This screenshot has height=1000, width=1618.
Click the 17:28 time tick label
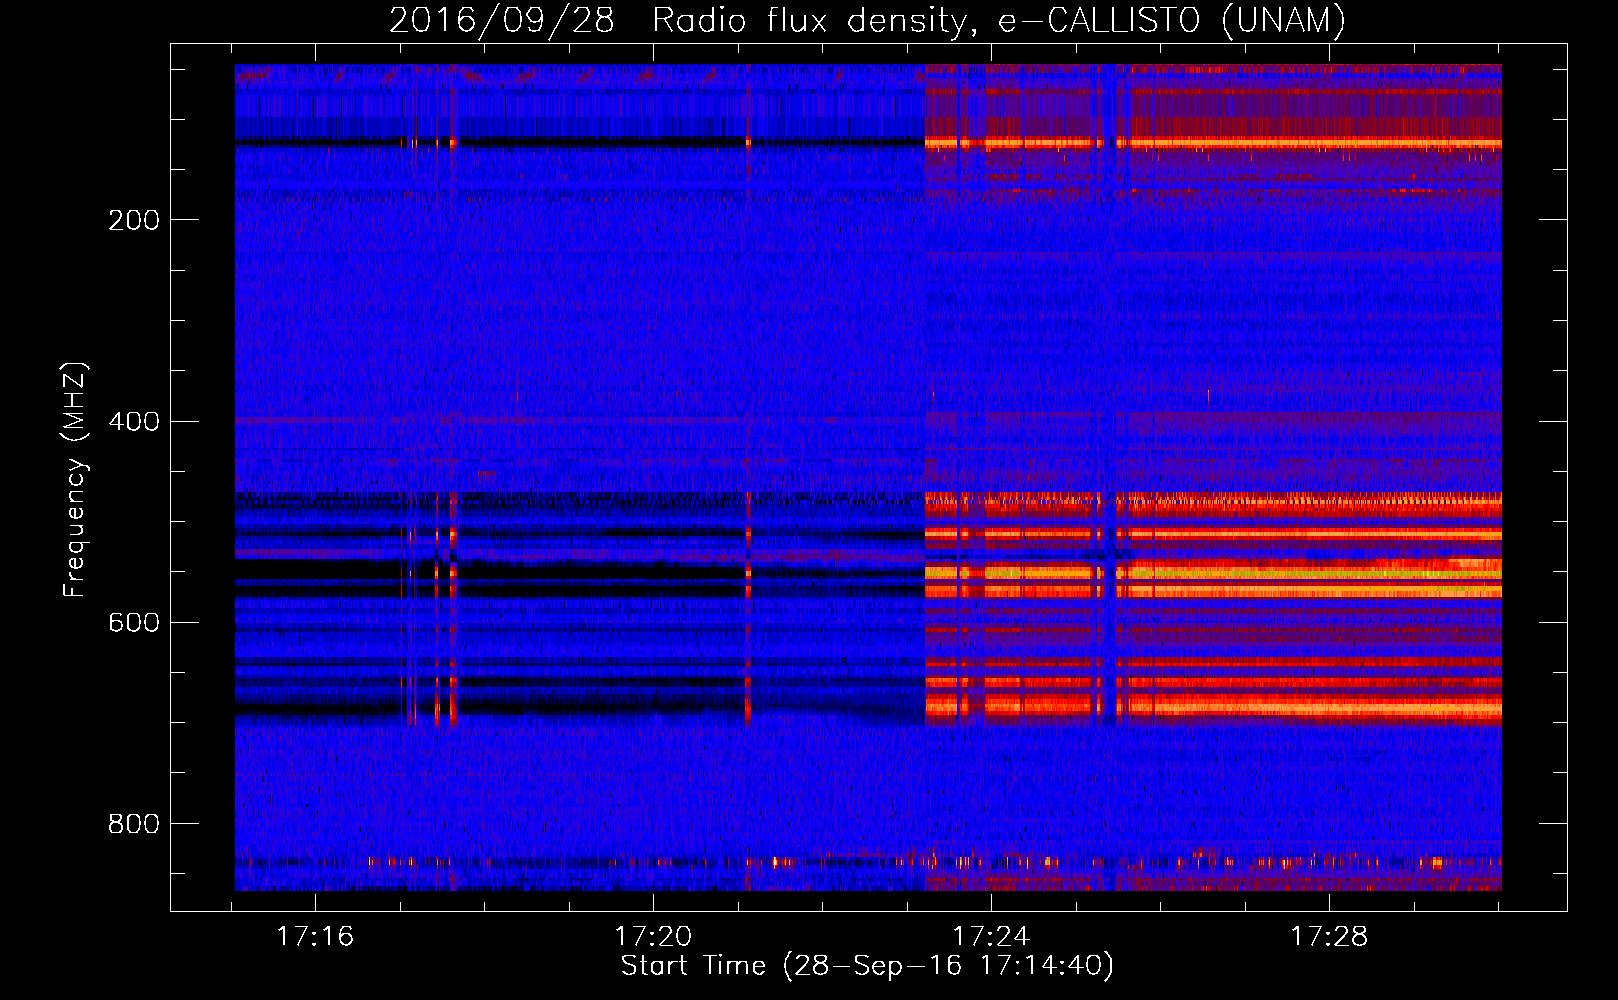[1329, 937]
